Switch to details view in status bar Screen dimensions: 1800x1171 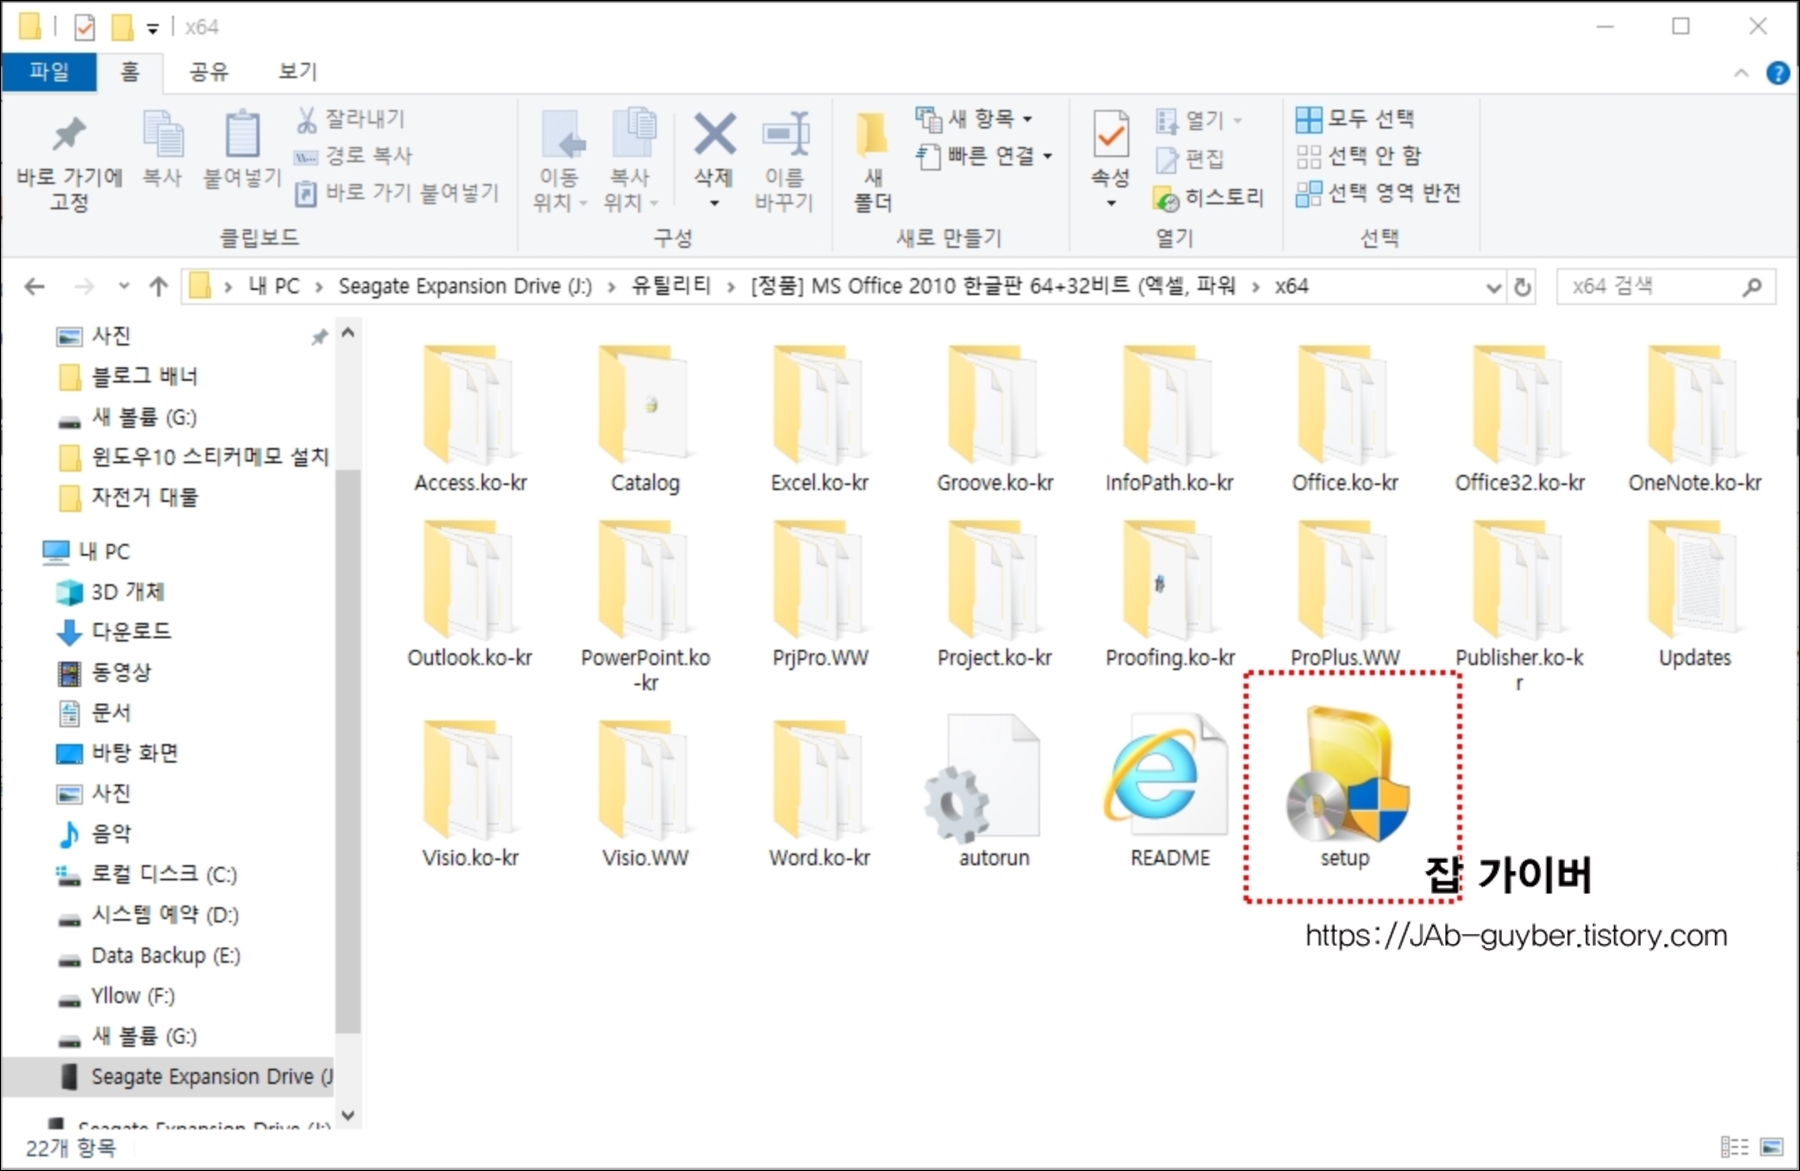pyautogui.click(x=1734, y=1147)
